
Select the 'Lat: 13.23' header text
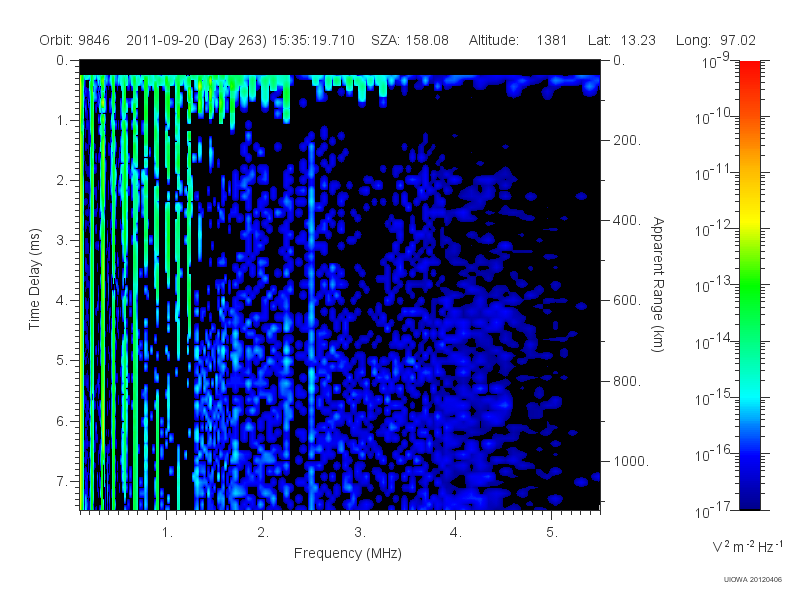click(x=621, y=40)
